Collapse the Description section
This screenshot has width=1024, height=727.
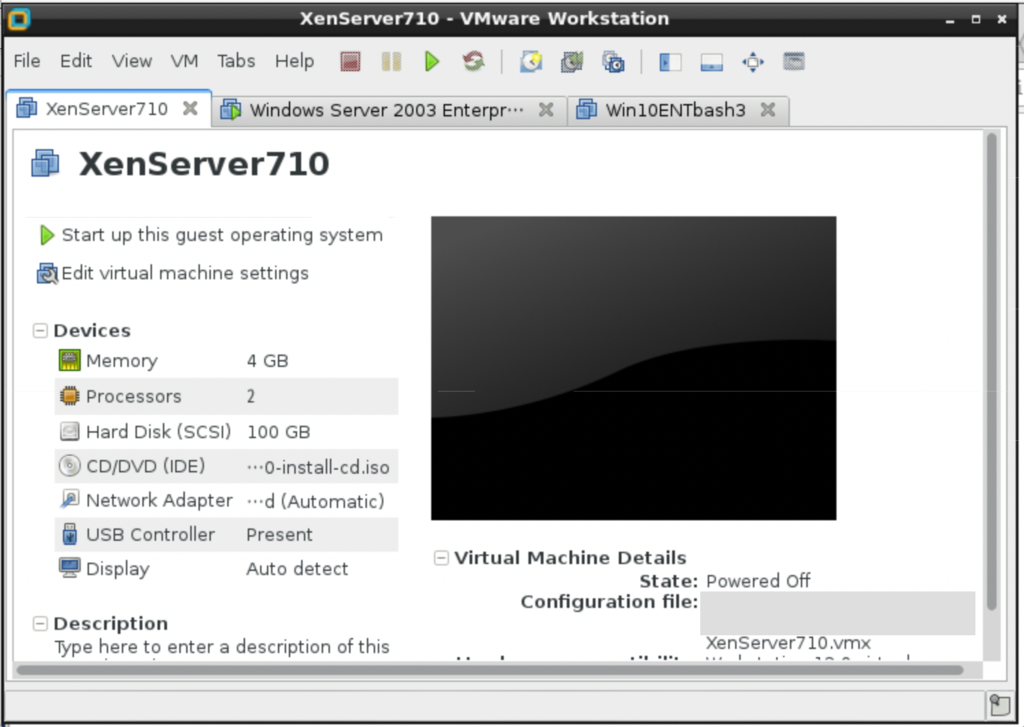tap(40, 623)
